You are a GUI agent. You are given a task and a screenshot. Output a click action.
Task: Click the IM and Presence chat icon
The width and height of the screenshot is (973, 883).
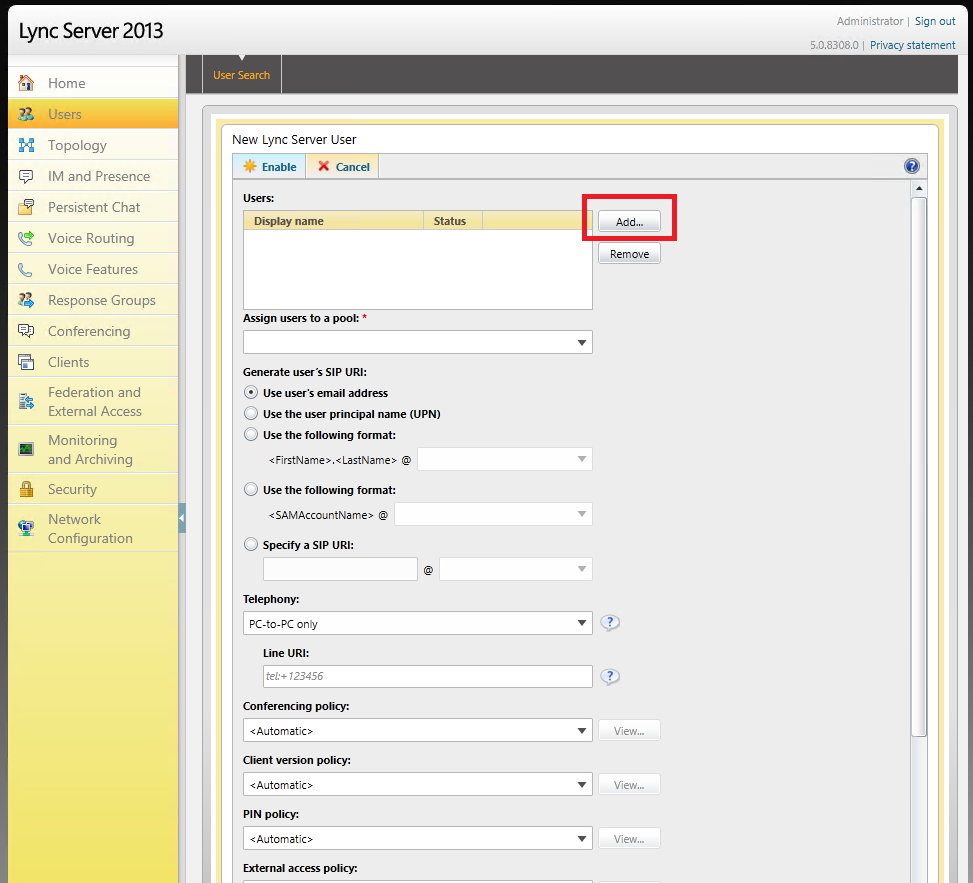(26, 176)
